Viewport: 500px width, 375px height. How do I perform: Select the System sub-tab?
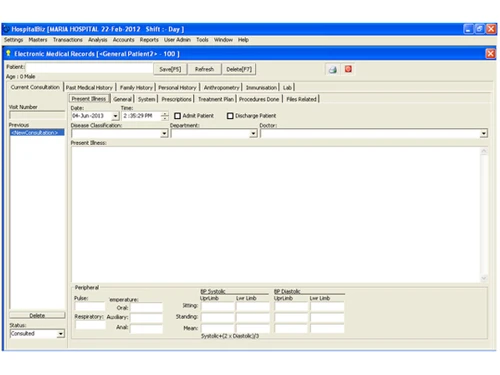pos(146,99)
